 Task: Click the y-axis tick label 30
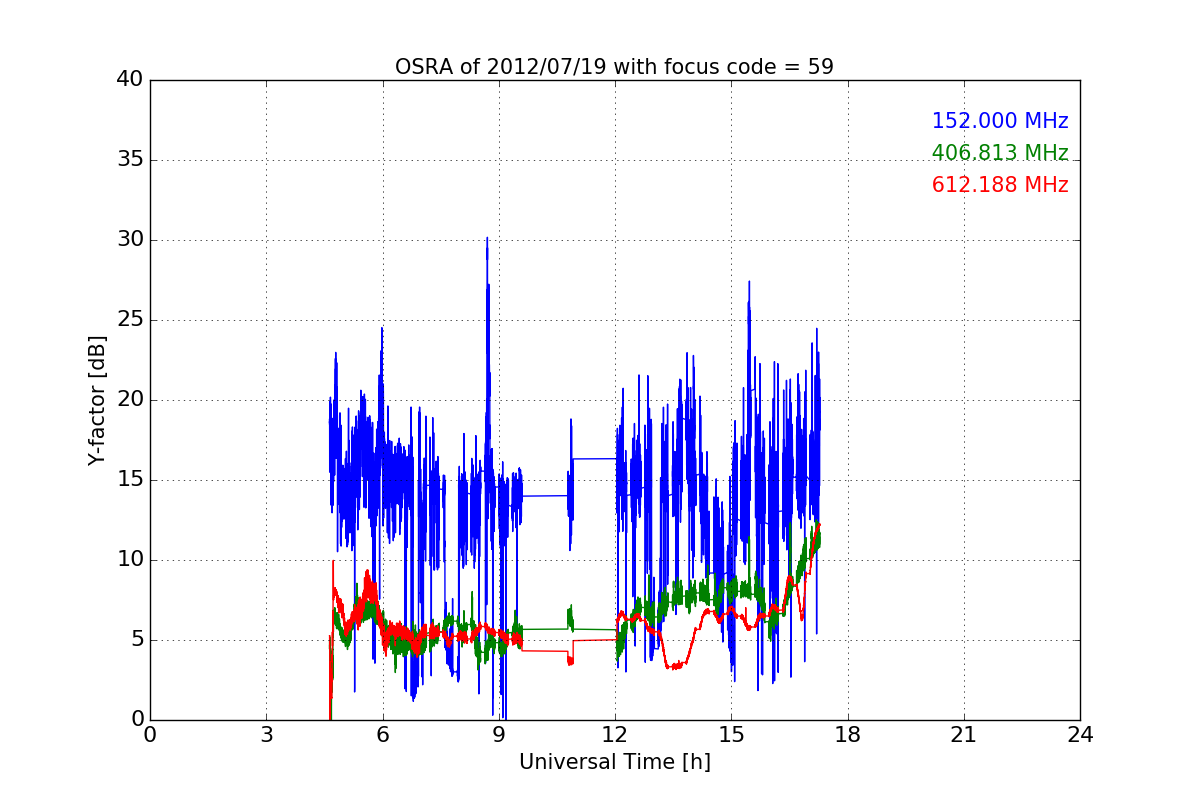coord(130,240)
